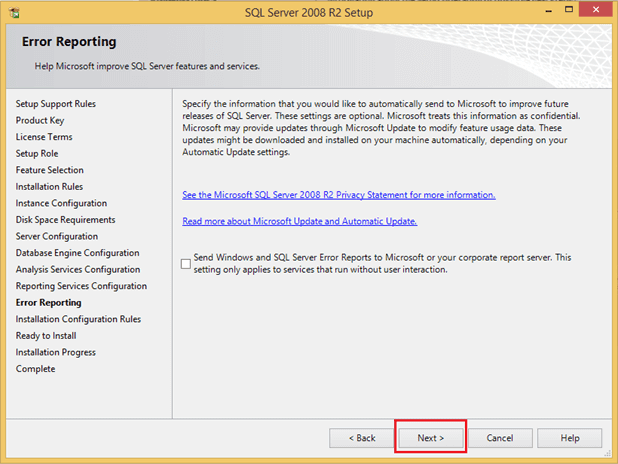Open Help for the setup wizard
The width and height of the screenshot is (618, 464).
pos(569,438)
